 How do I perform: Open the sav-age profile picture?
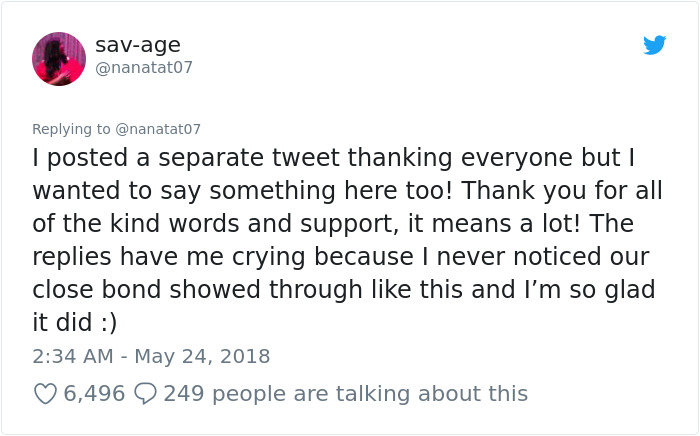click(59, 58)
